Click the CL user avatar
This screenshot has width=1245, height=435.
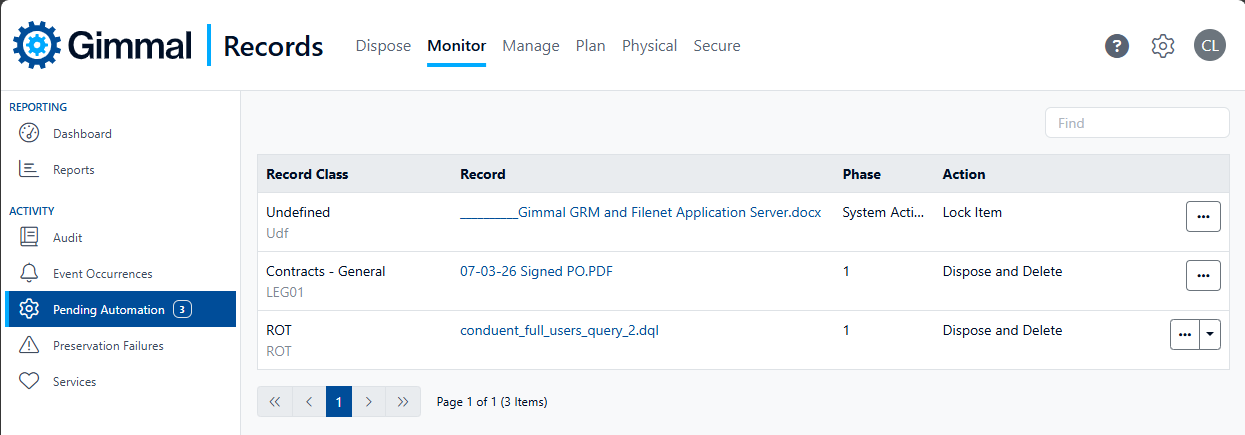[x=1209, y=46]
